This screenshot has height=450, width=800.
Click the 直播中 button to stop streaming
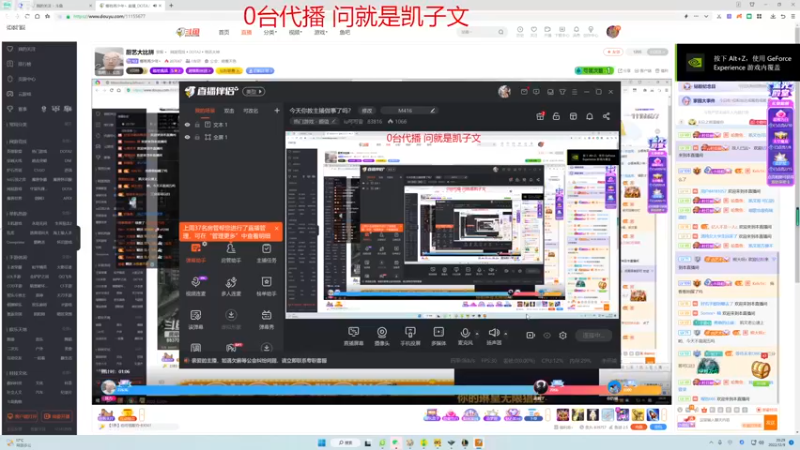[x=593, y=336]
